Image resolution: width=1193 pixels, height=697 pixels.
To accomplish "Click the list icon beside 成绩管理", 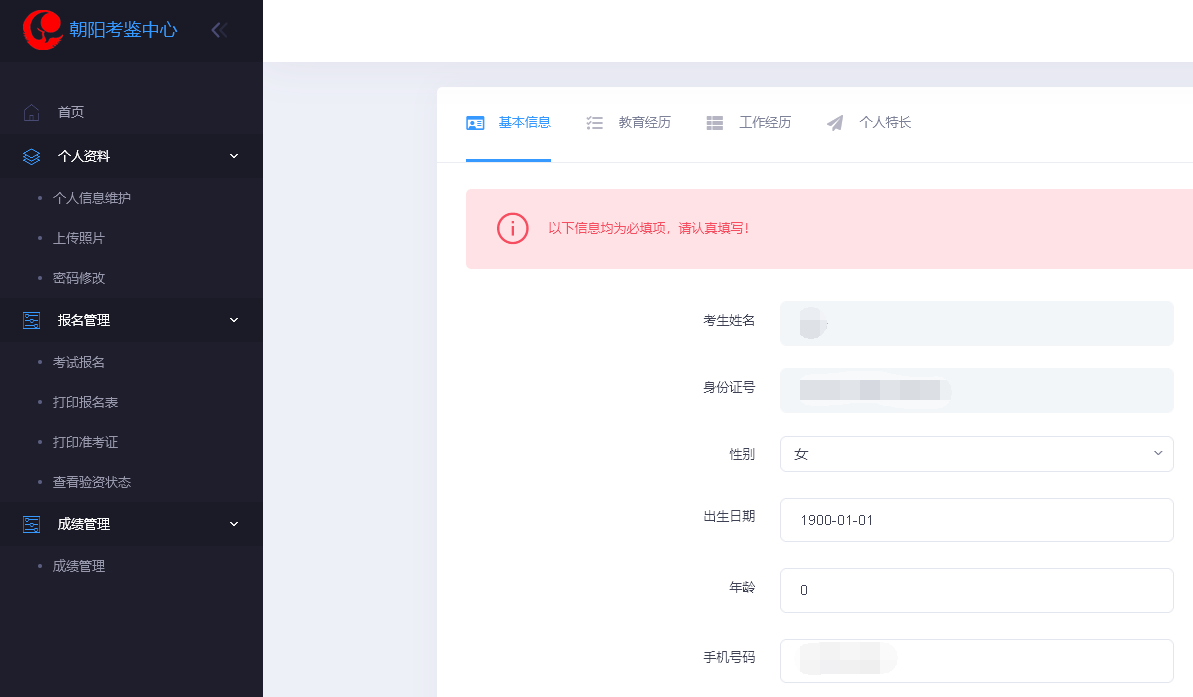I will [32, 524].
